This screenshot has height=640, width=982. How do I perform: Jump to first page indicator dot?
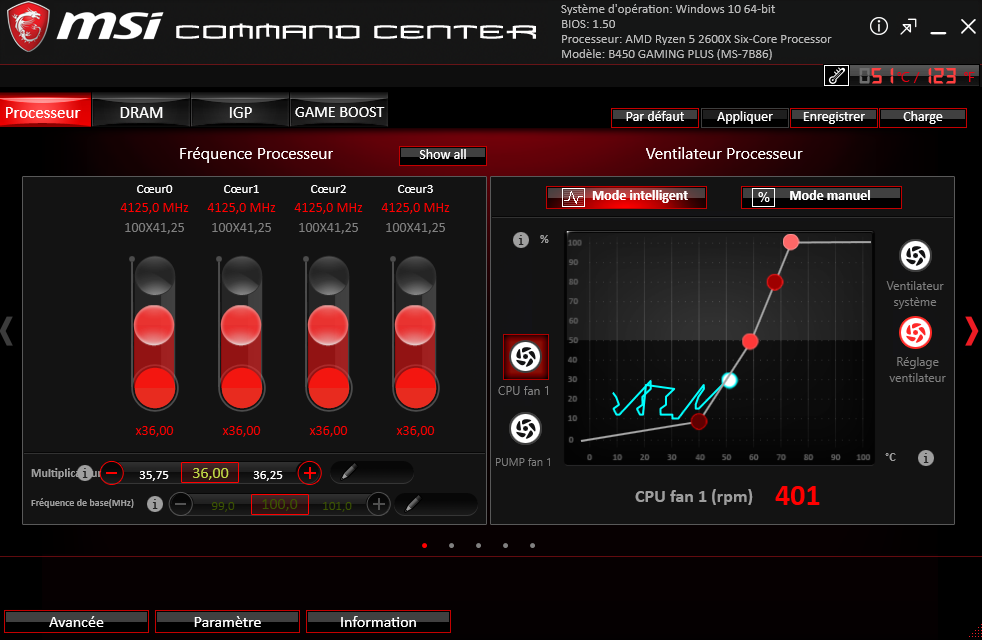coord(425,545)
